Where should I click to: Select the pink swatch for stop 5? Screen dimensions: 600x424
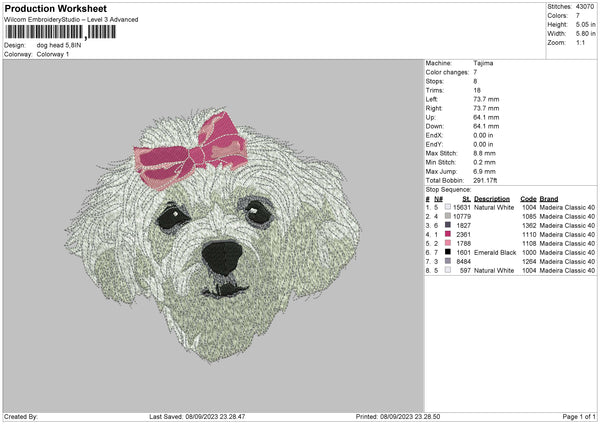(448, 243)
